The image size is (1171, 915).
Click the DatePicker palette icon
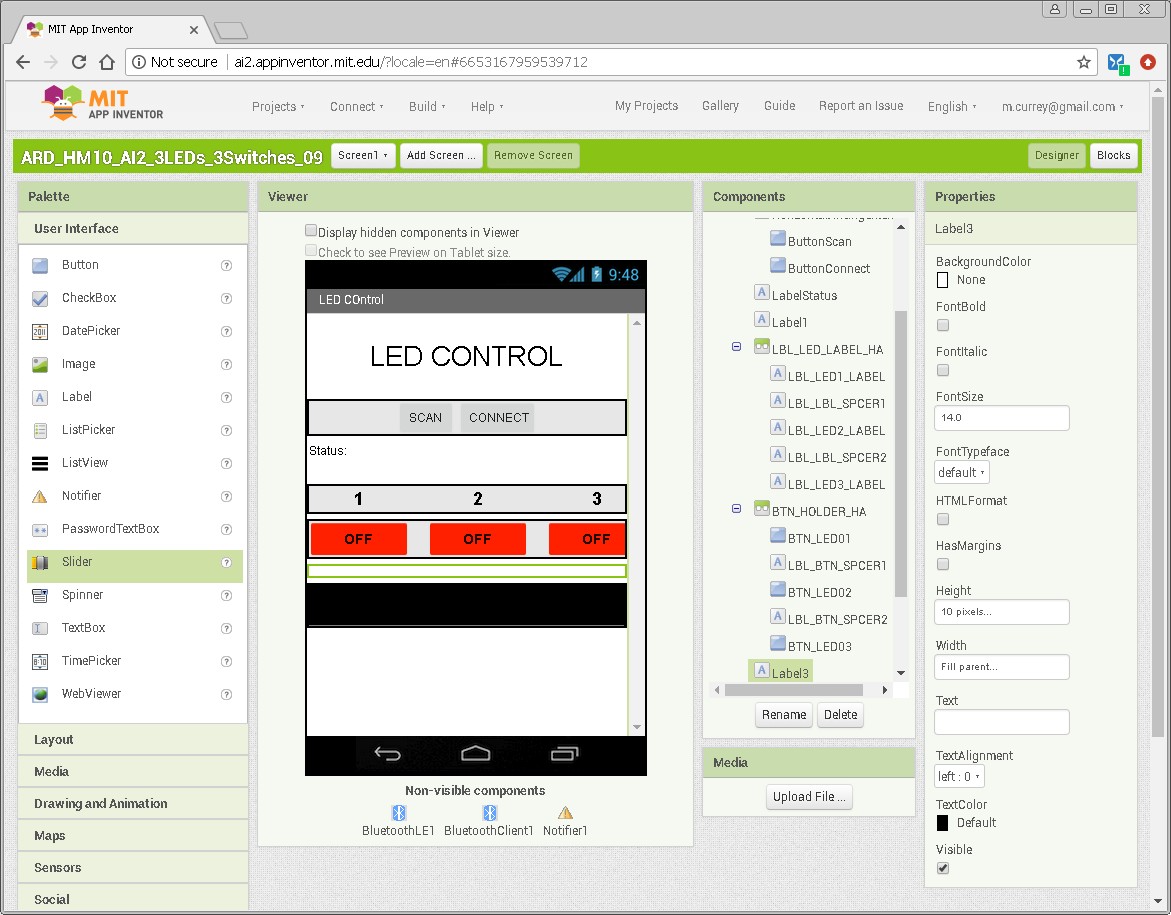click(x=40, y=331)
